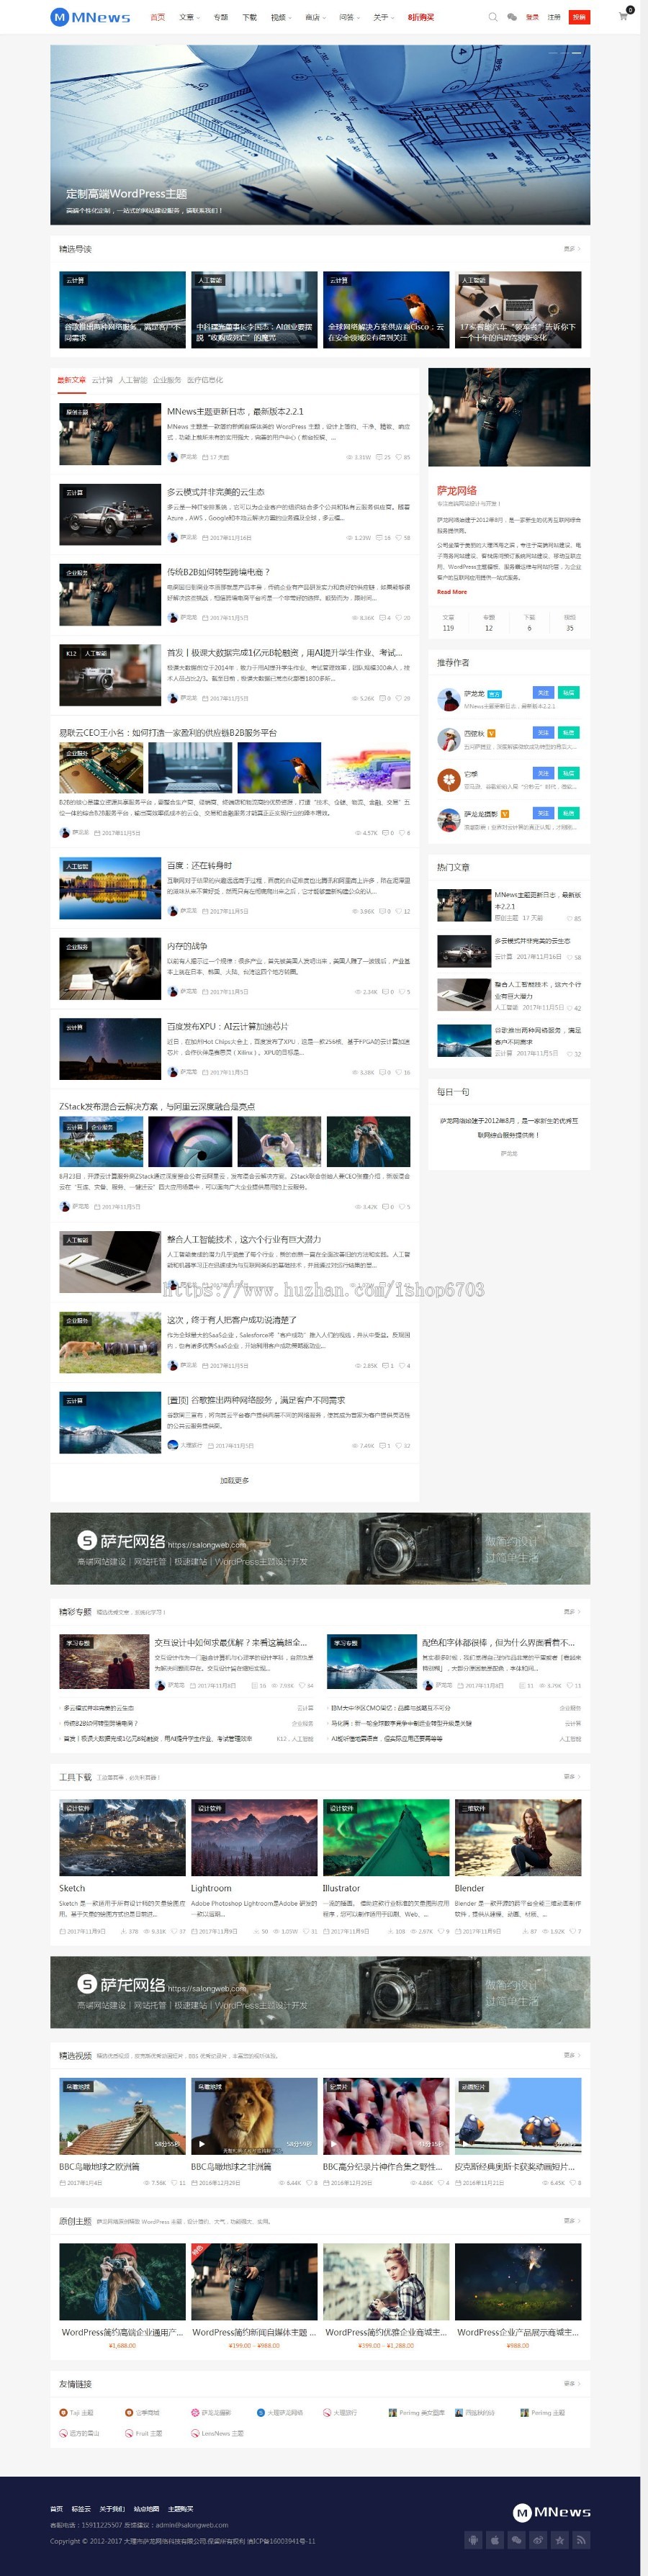Open 皮克斯经典短片 video thumbnail
Viewport: 648px width, 2576px height.
tap(518, 2116)
